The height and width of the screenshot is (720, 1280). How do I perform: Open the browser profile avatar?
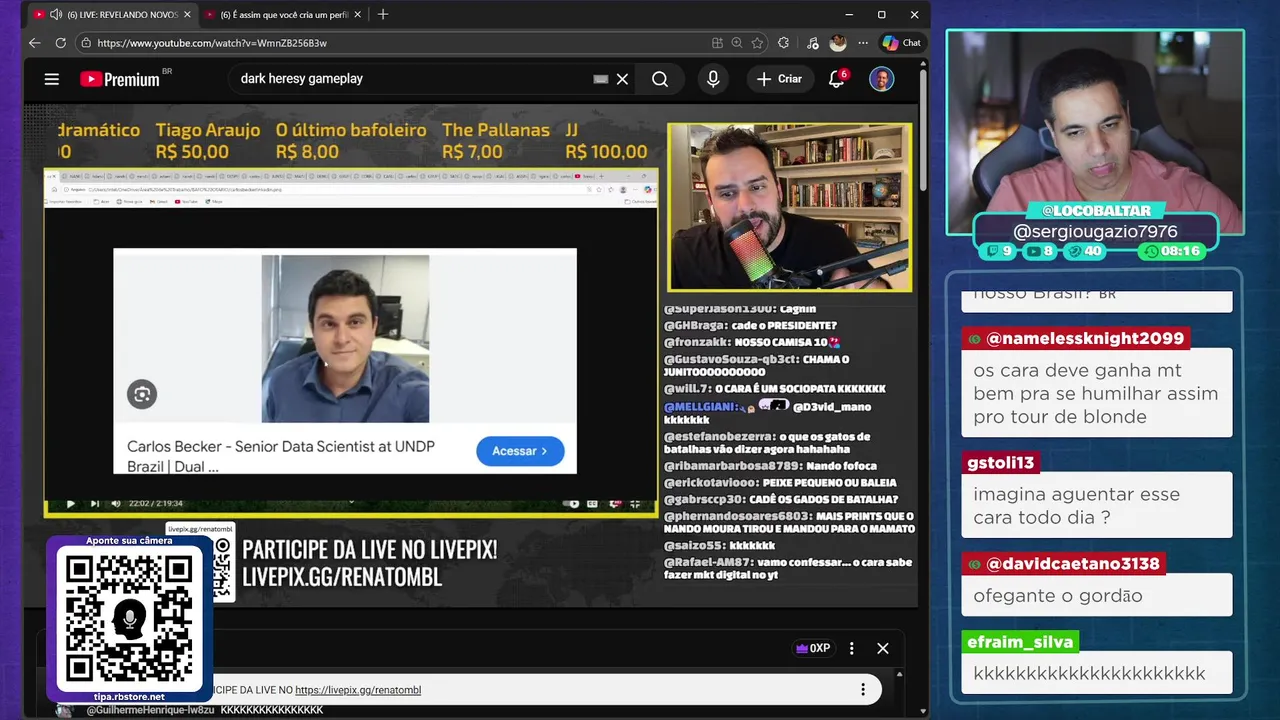pos(838,43)
